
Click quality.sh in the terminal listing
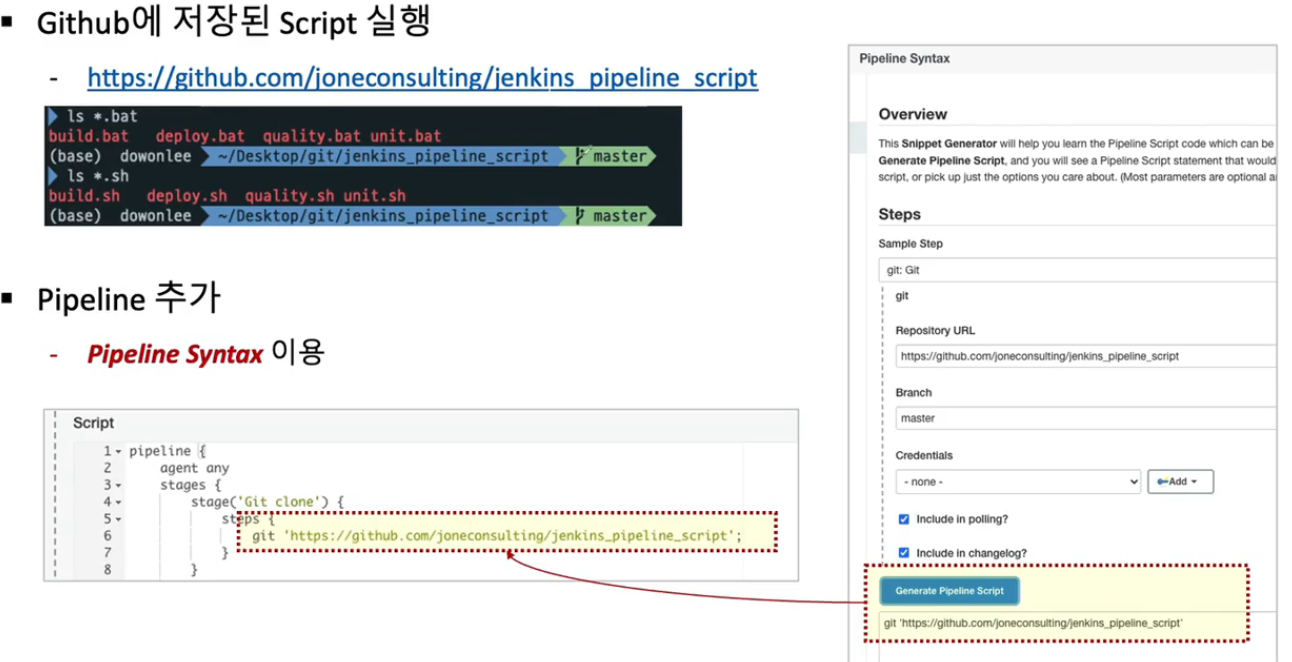pyautogui.click(x=290, y=196)
